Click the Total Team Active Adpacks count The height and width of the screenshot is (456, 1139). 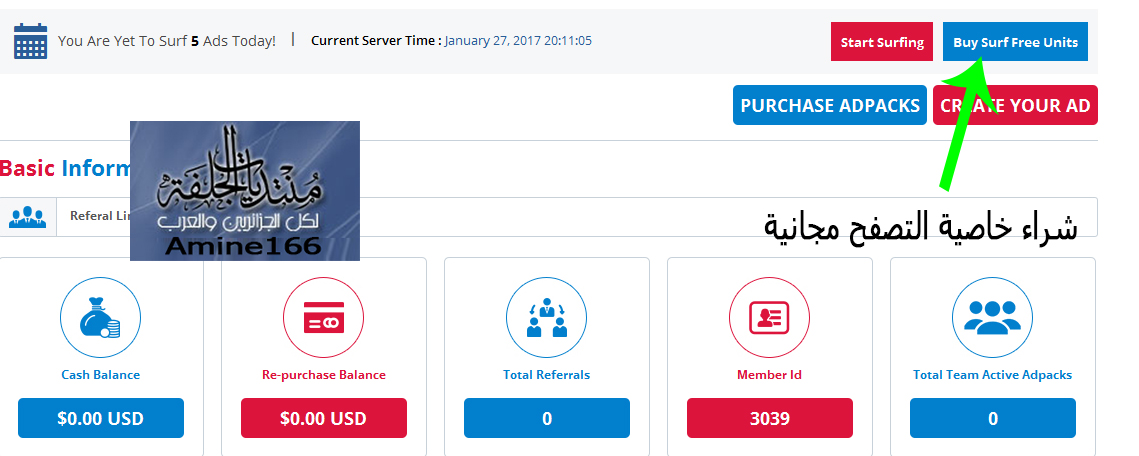pyautogui.click(x=993, y=418)
